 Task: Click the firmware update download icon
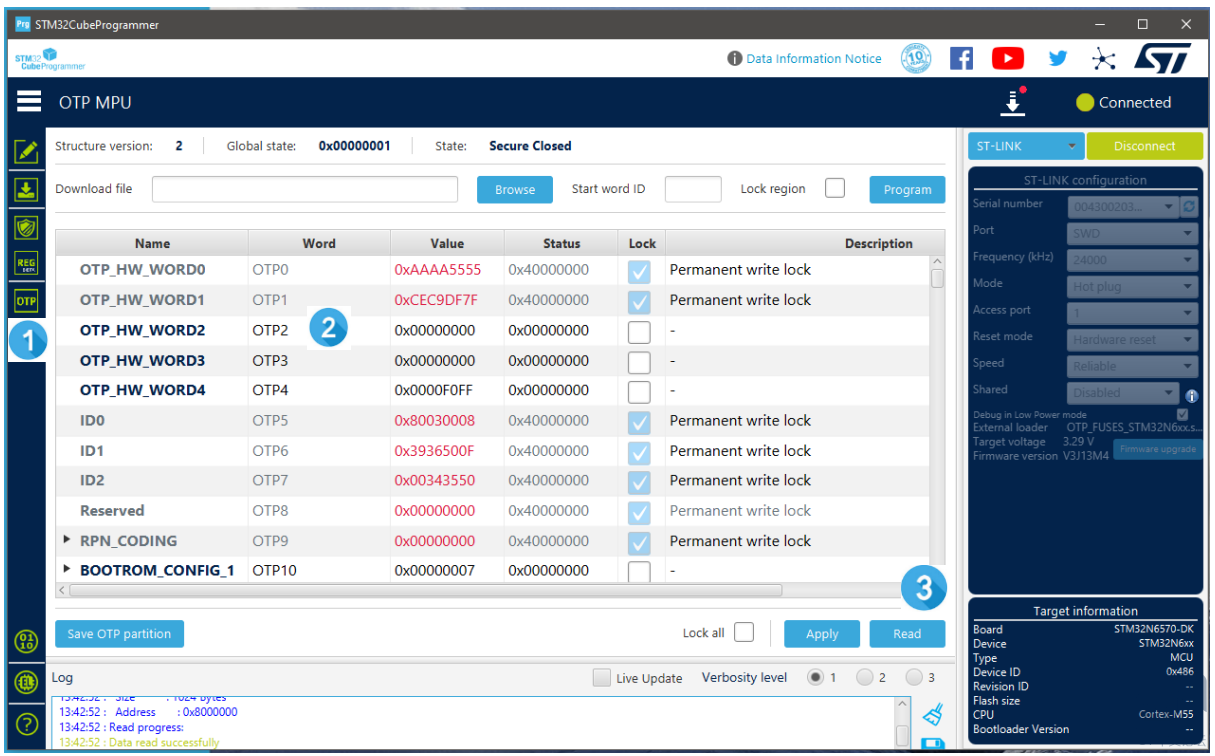coord(1014,102)
